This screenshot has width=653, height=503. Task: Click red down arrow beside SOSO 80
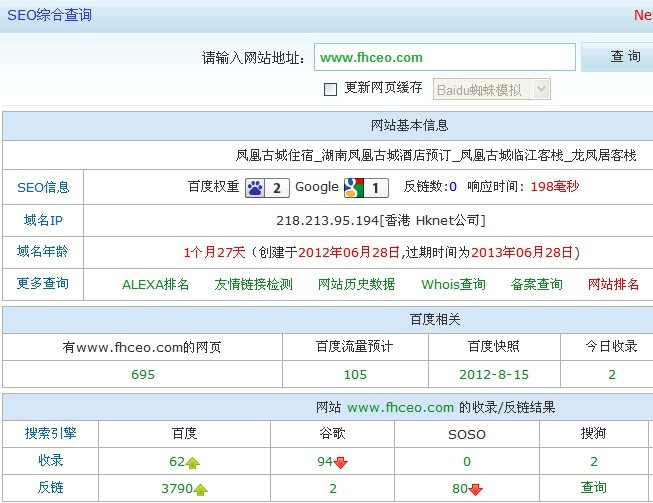475,489
